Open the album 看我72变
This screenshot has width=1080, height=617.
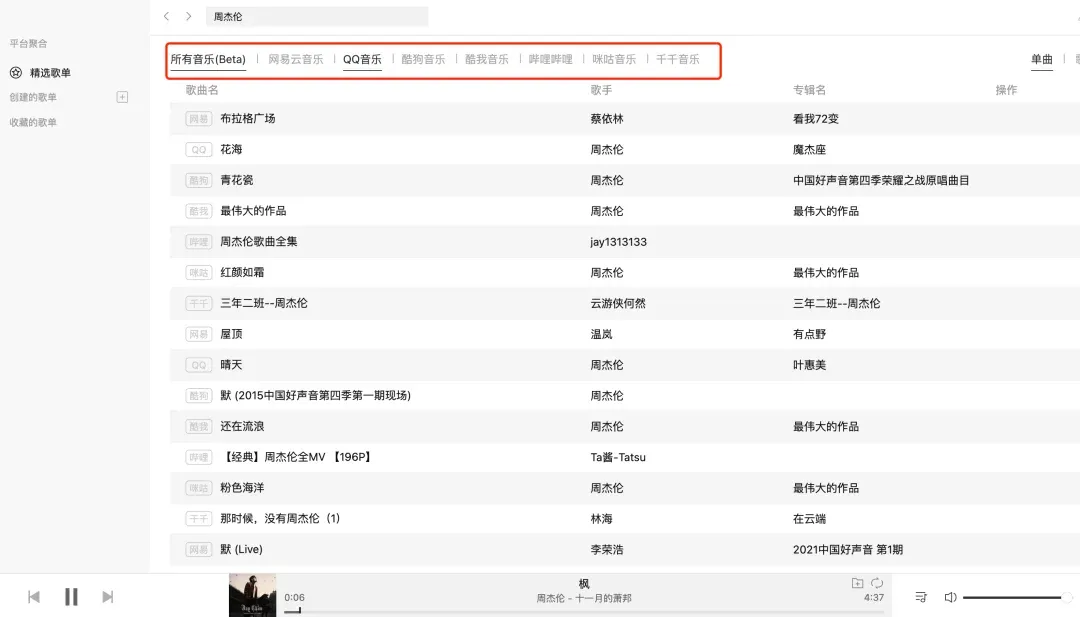[x=816, y=118]
